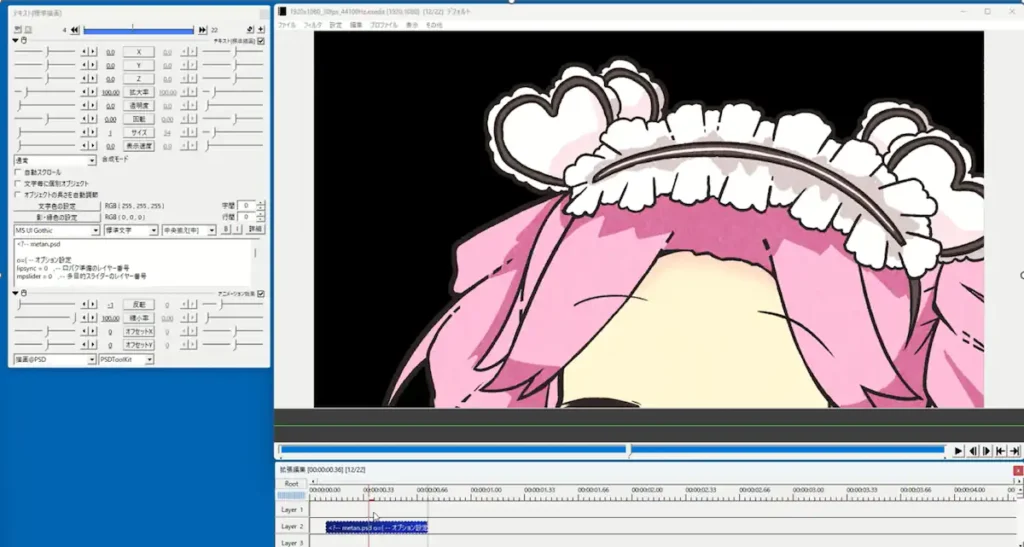
Task: Jump to first frame in main window
Action: coord(1000,451)
